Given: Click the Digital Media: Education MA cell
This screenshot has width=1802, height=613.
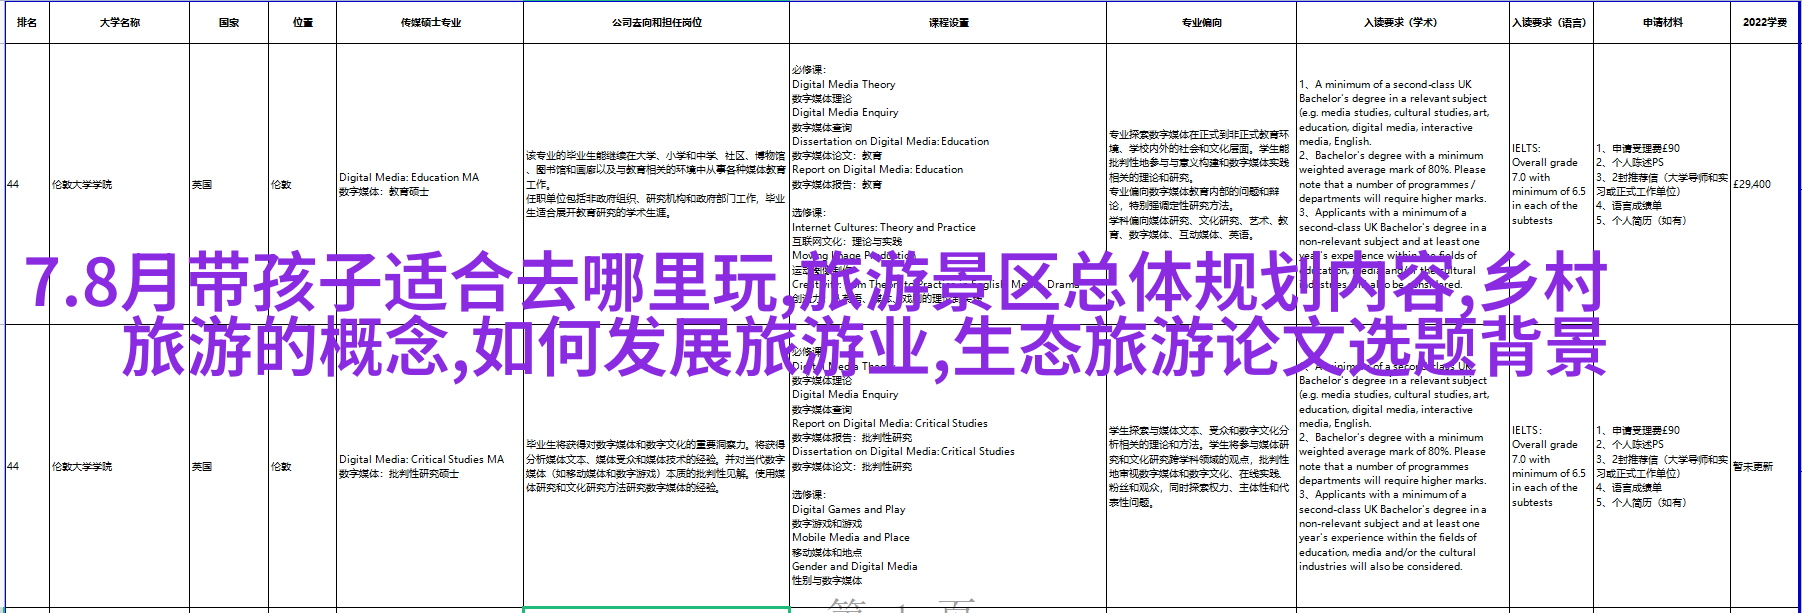Looking at the screenshot, I should pyautogui.click(x=430, y=184).
